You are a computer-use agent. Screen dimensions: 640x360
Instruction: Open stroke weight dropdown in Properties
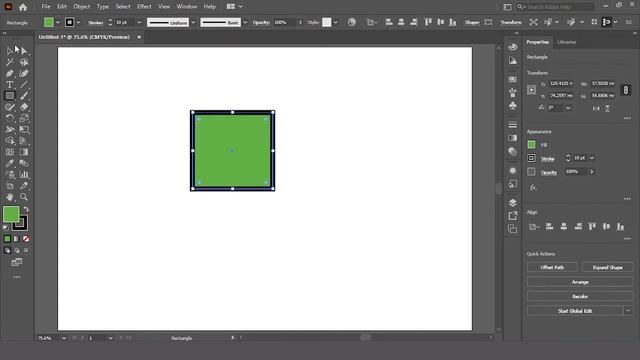click(592, 158)
